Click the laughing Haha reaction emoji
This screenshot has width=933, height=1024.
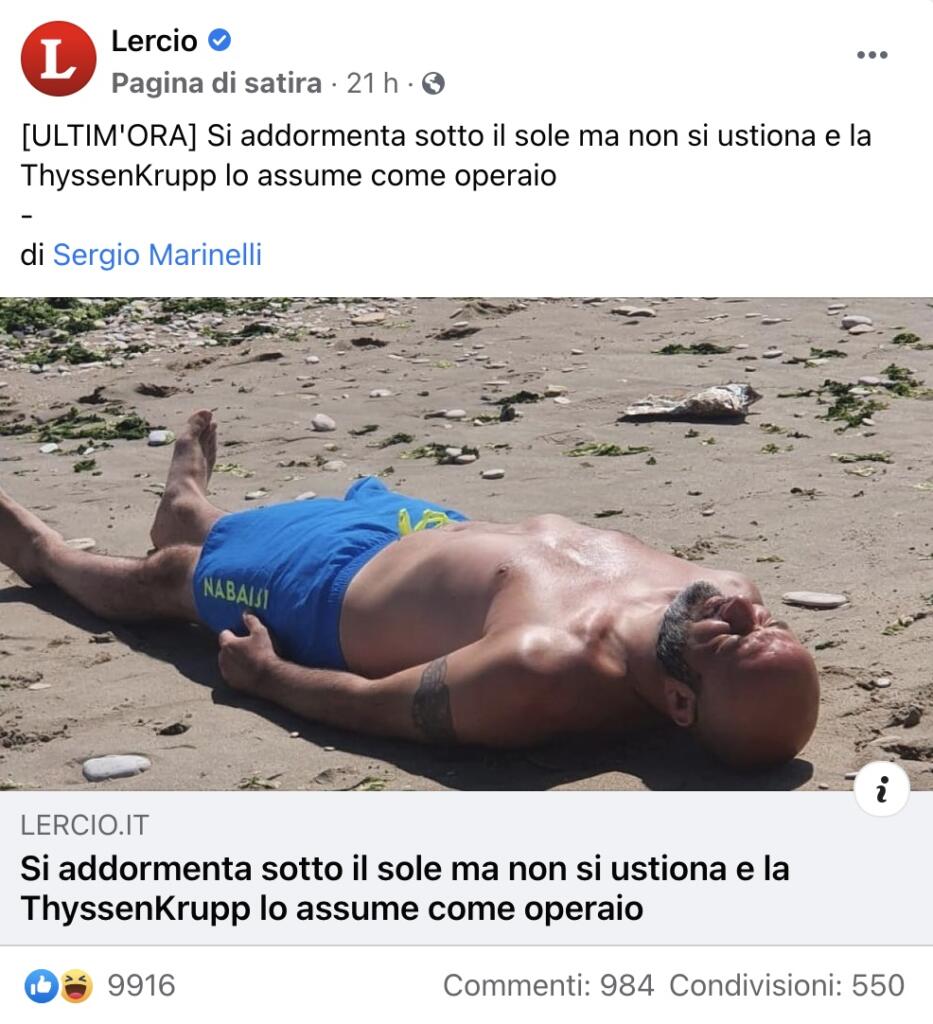pyautogui.click(x=77, y=986)
